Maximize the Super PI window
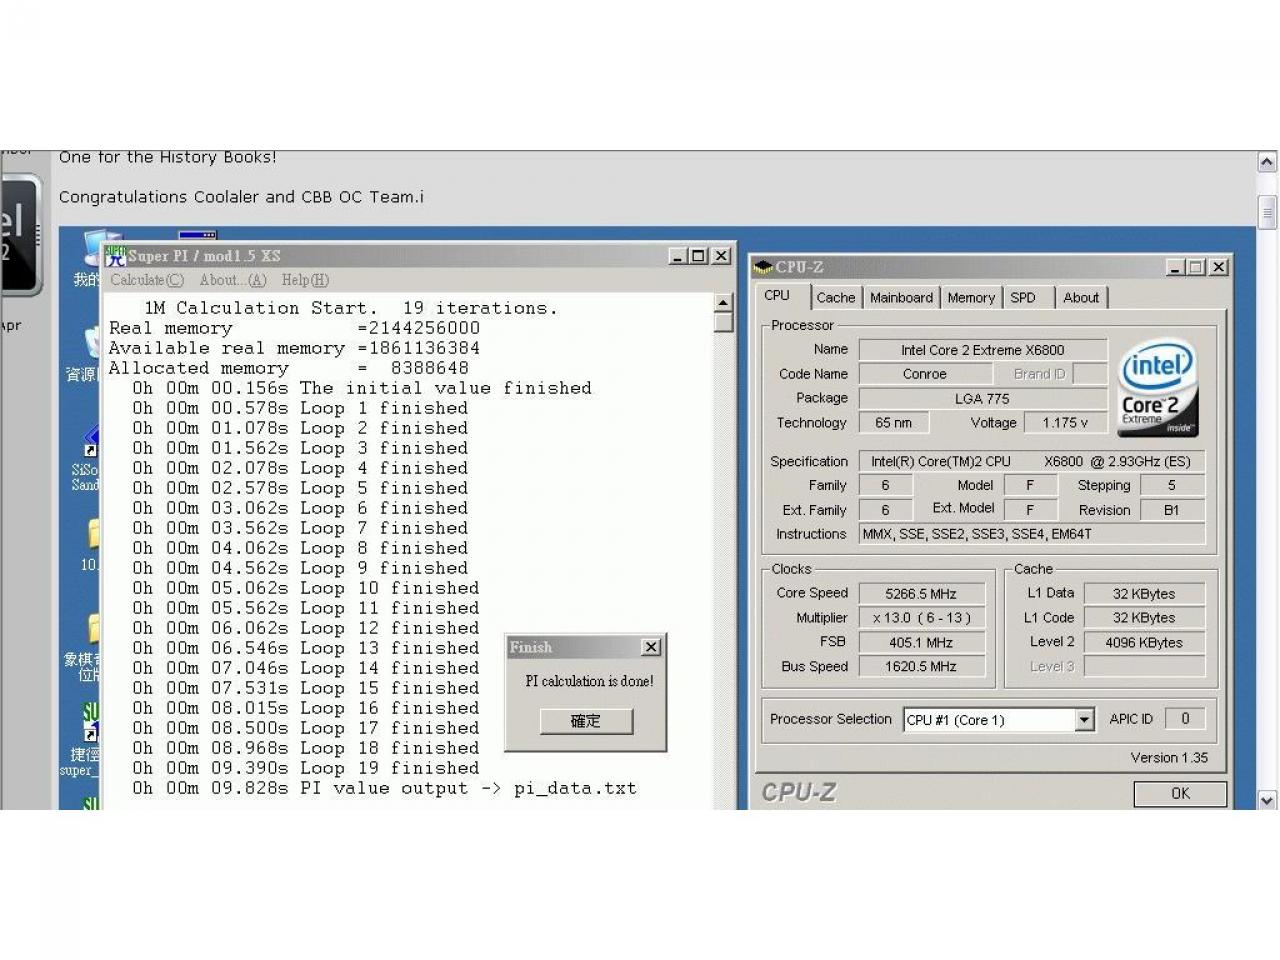Screen dimensions: 1280x960 [x=698, y=256]
